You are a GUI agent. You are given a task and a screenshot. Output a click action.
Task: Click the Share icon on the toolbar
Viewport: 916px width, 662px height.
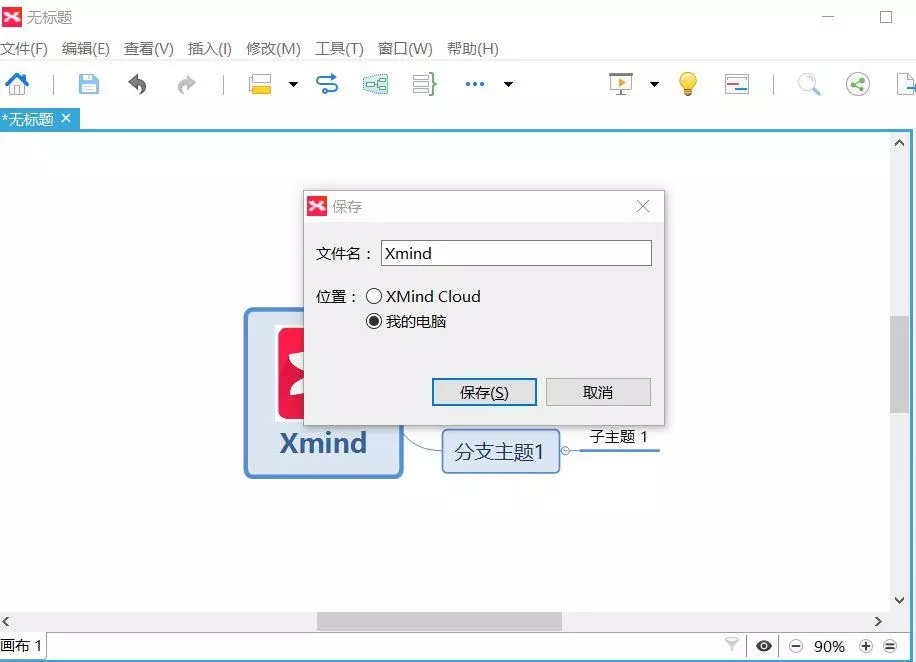pos(857,84)
